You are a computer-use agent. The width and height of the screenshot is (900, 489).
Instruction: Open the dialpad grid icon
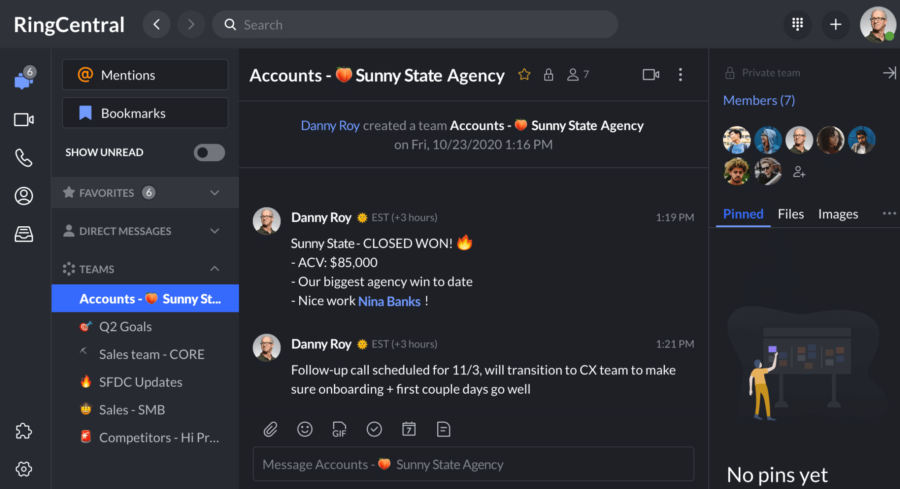tap(797, 24)
